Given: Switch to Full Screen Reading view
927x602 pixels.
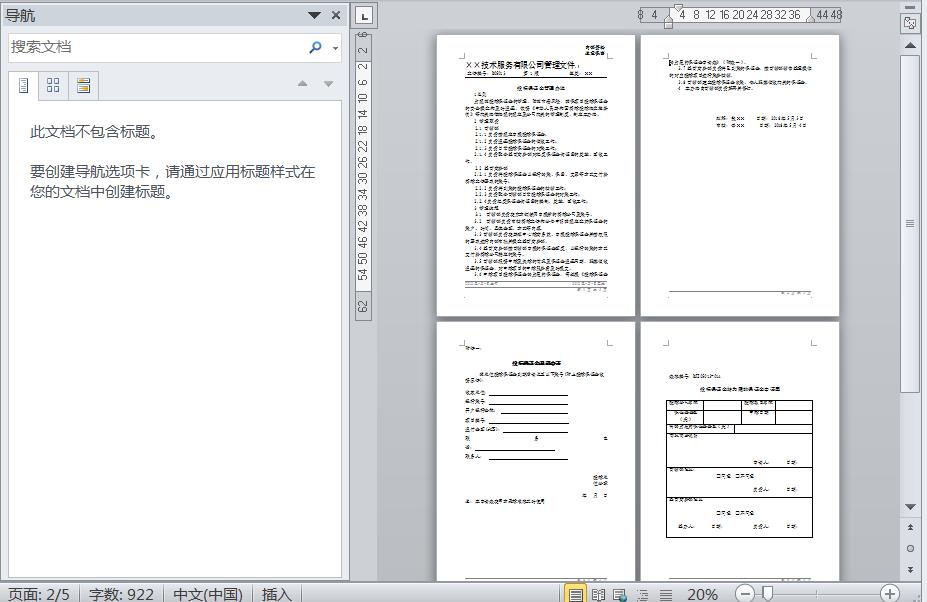Looking at the screenshot, I should pyautogui.click(x=598, y=594).
